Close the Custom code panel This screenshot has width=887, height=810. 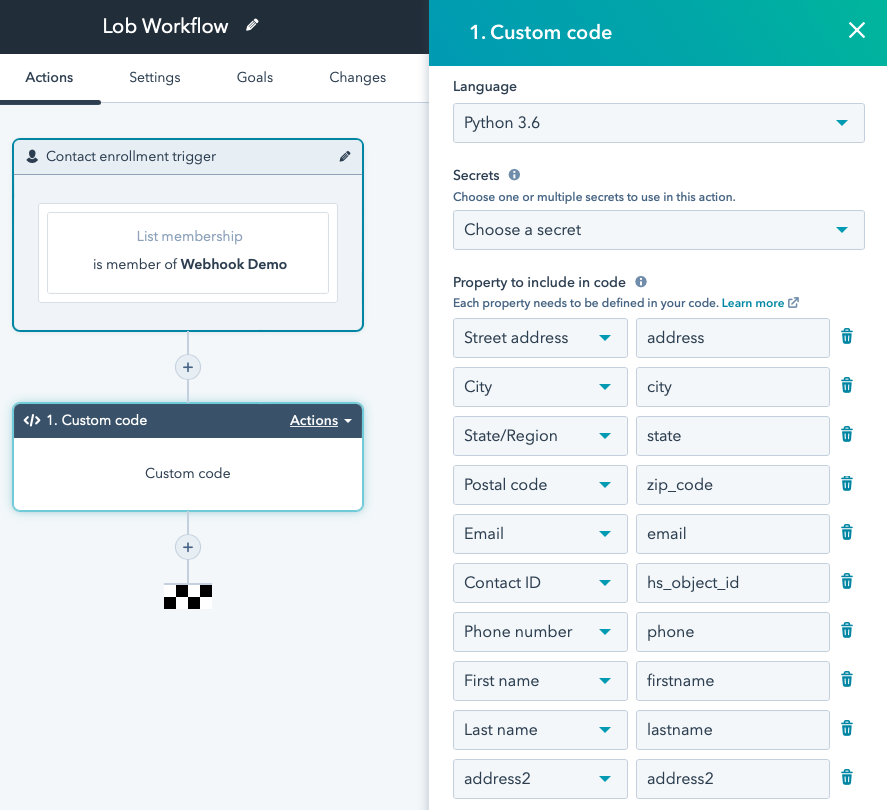(x=856, y=31)
